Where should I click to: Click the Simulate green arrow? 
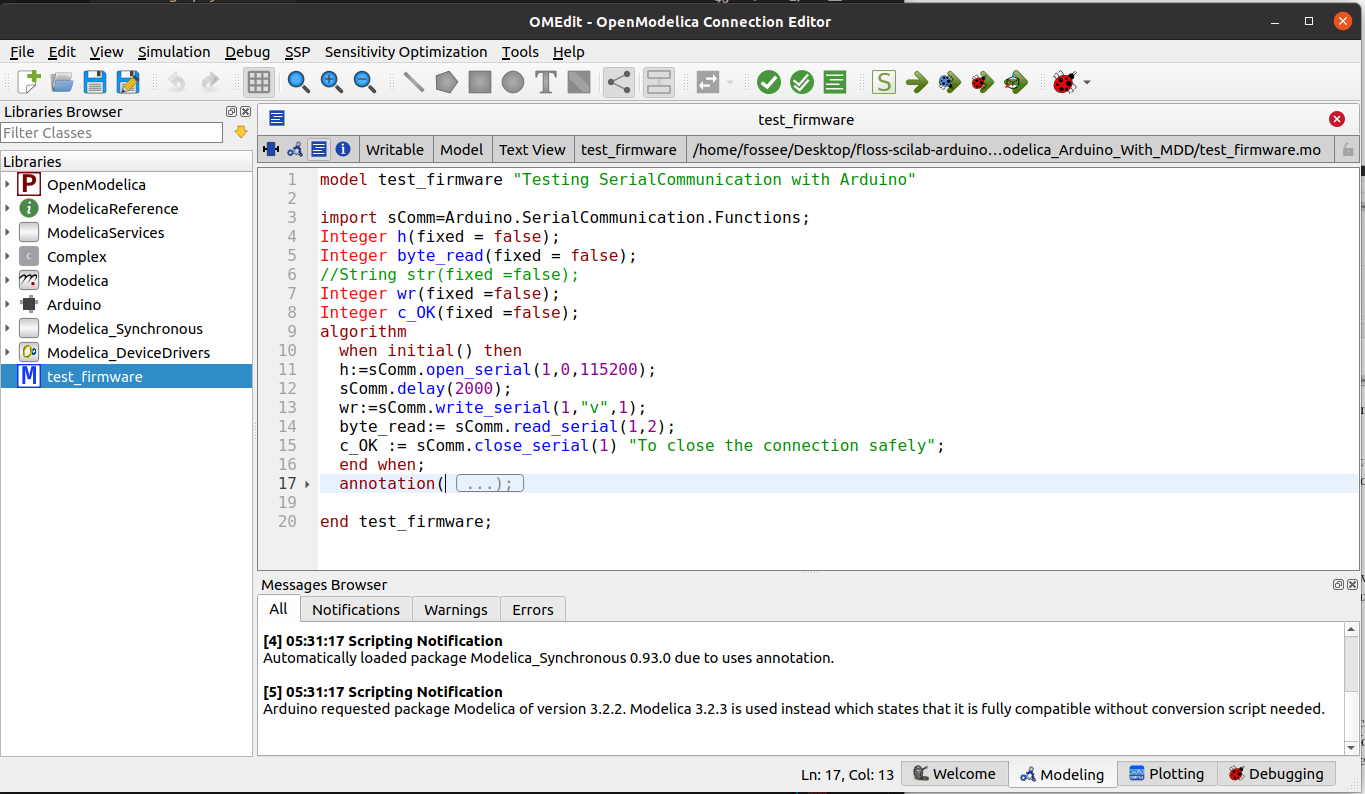click(x=917, y=82)
